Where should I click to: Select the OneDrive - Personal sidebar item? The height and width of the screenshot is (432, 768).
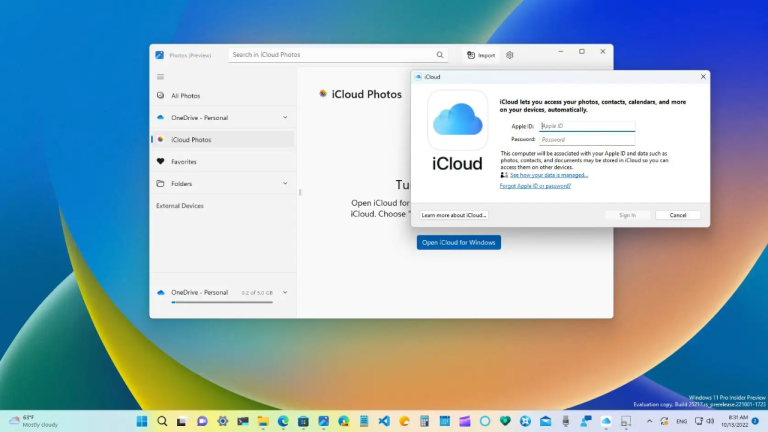223,118
